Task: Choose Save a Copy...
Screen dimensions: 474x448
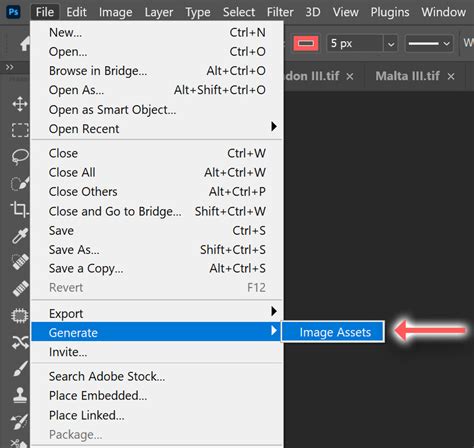Action: coord(157,268)
